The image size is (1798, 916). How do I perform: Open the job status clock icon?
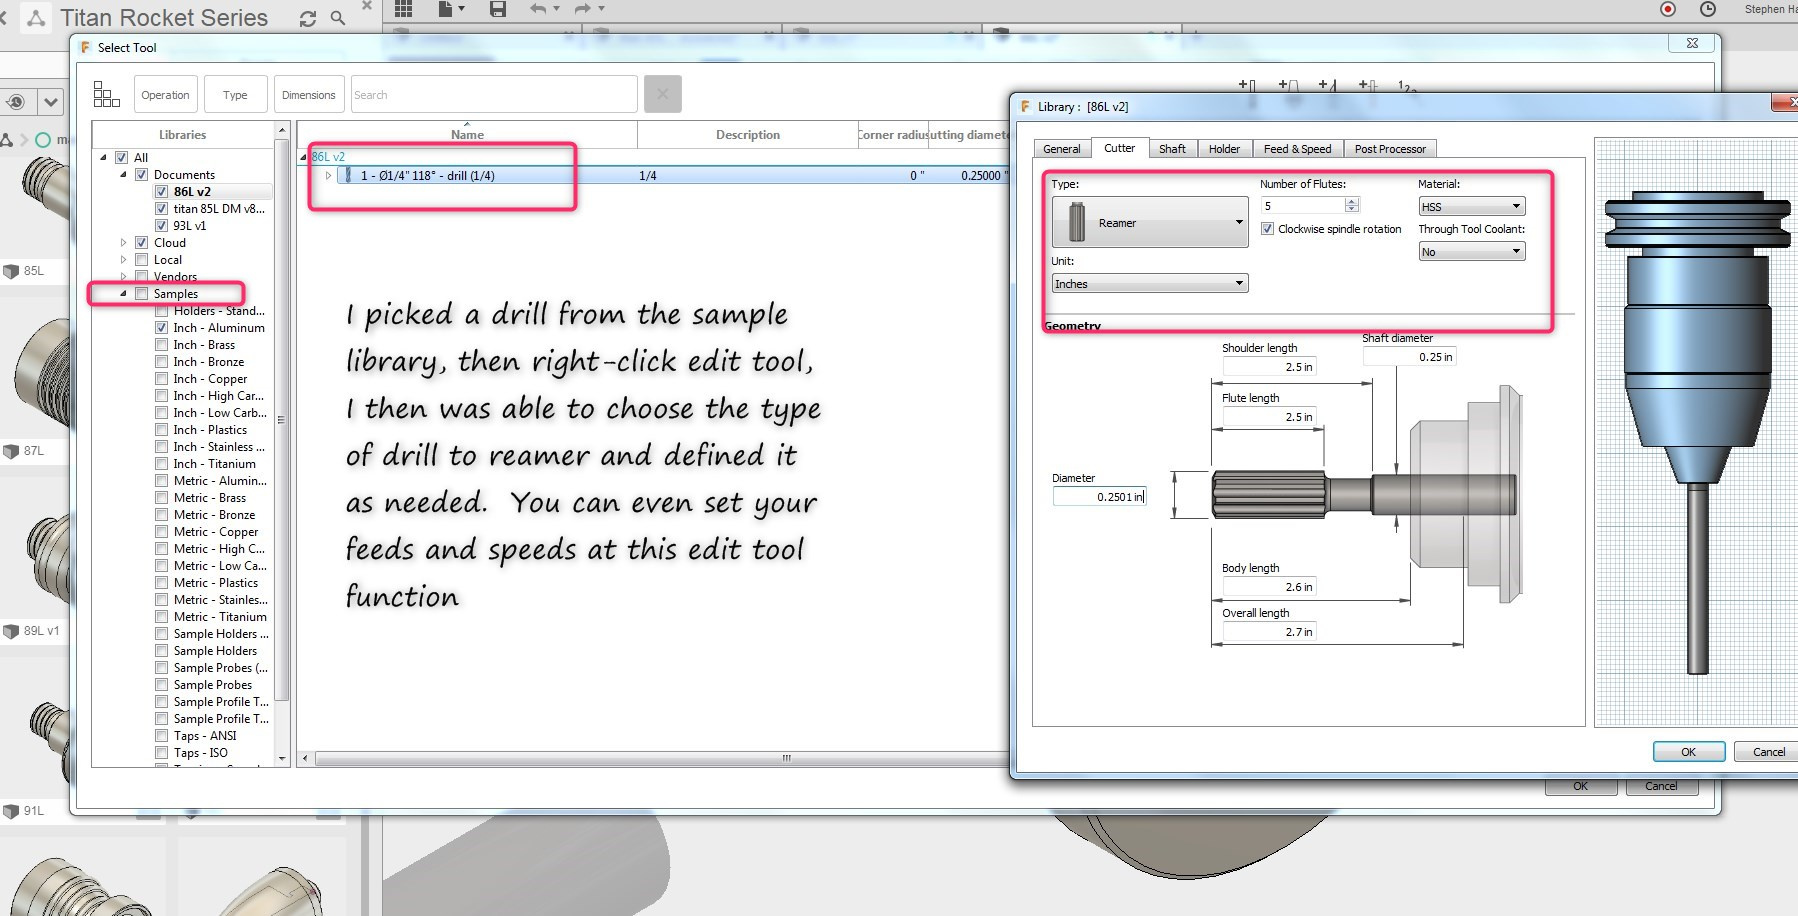(1708, 9)
